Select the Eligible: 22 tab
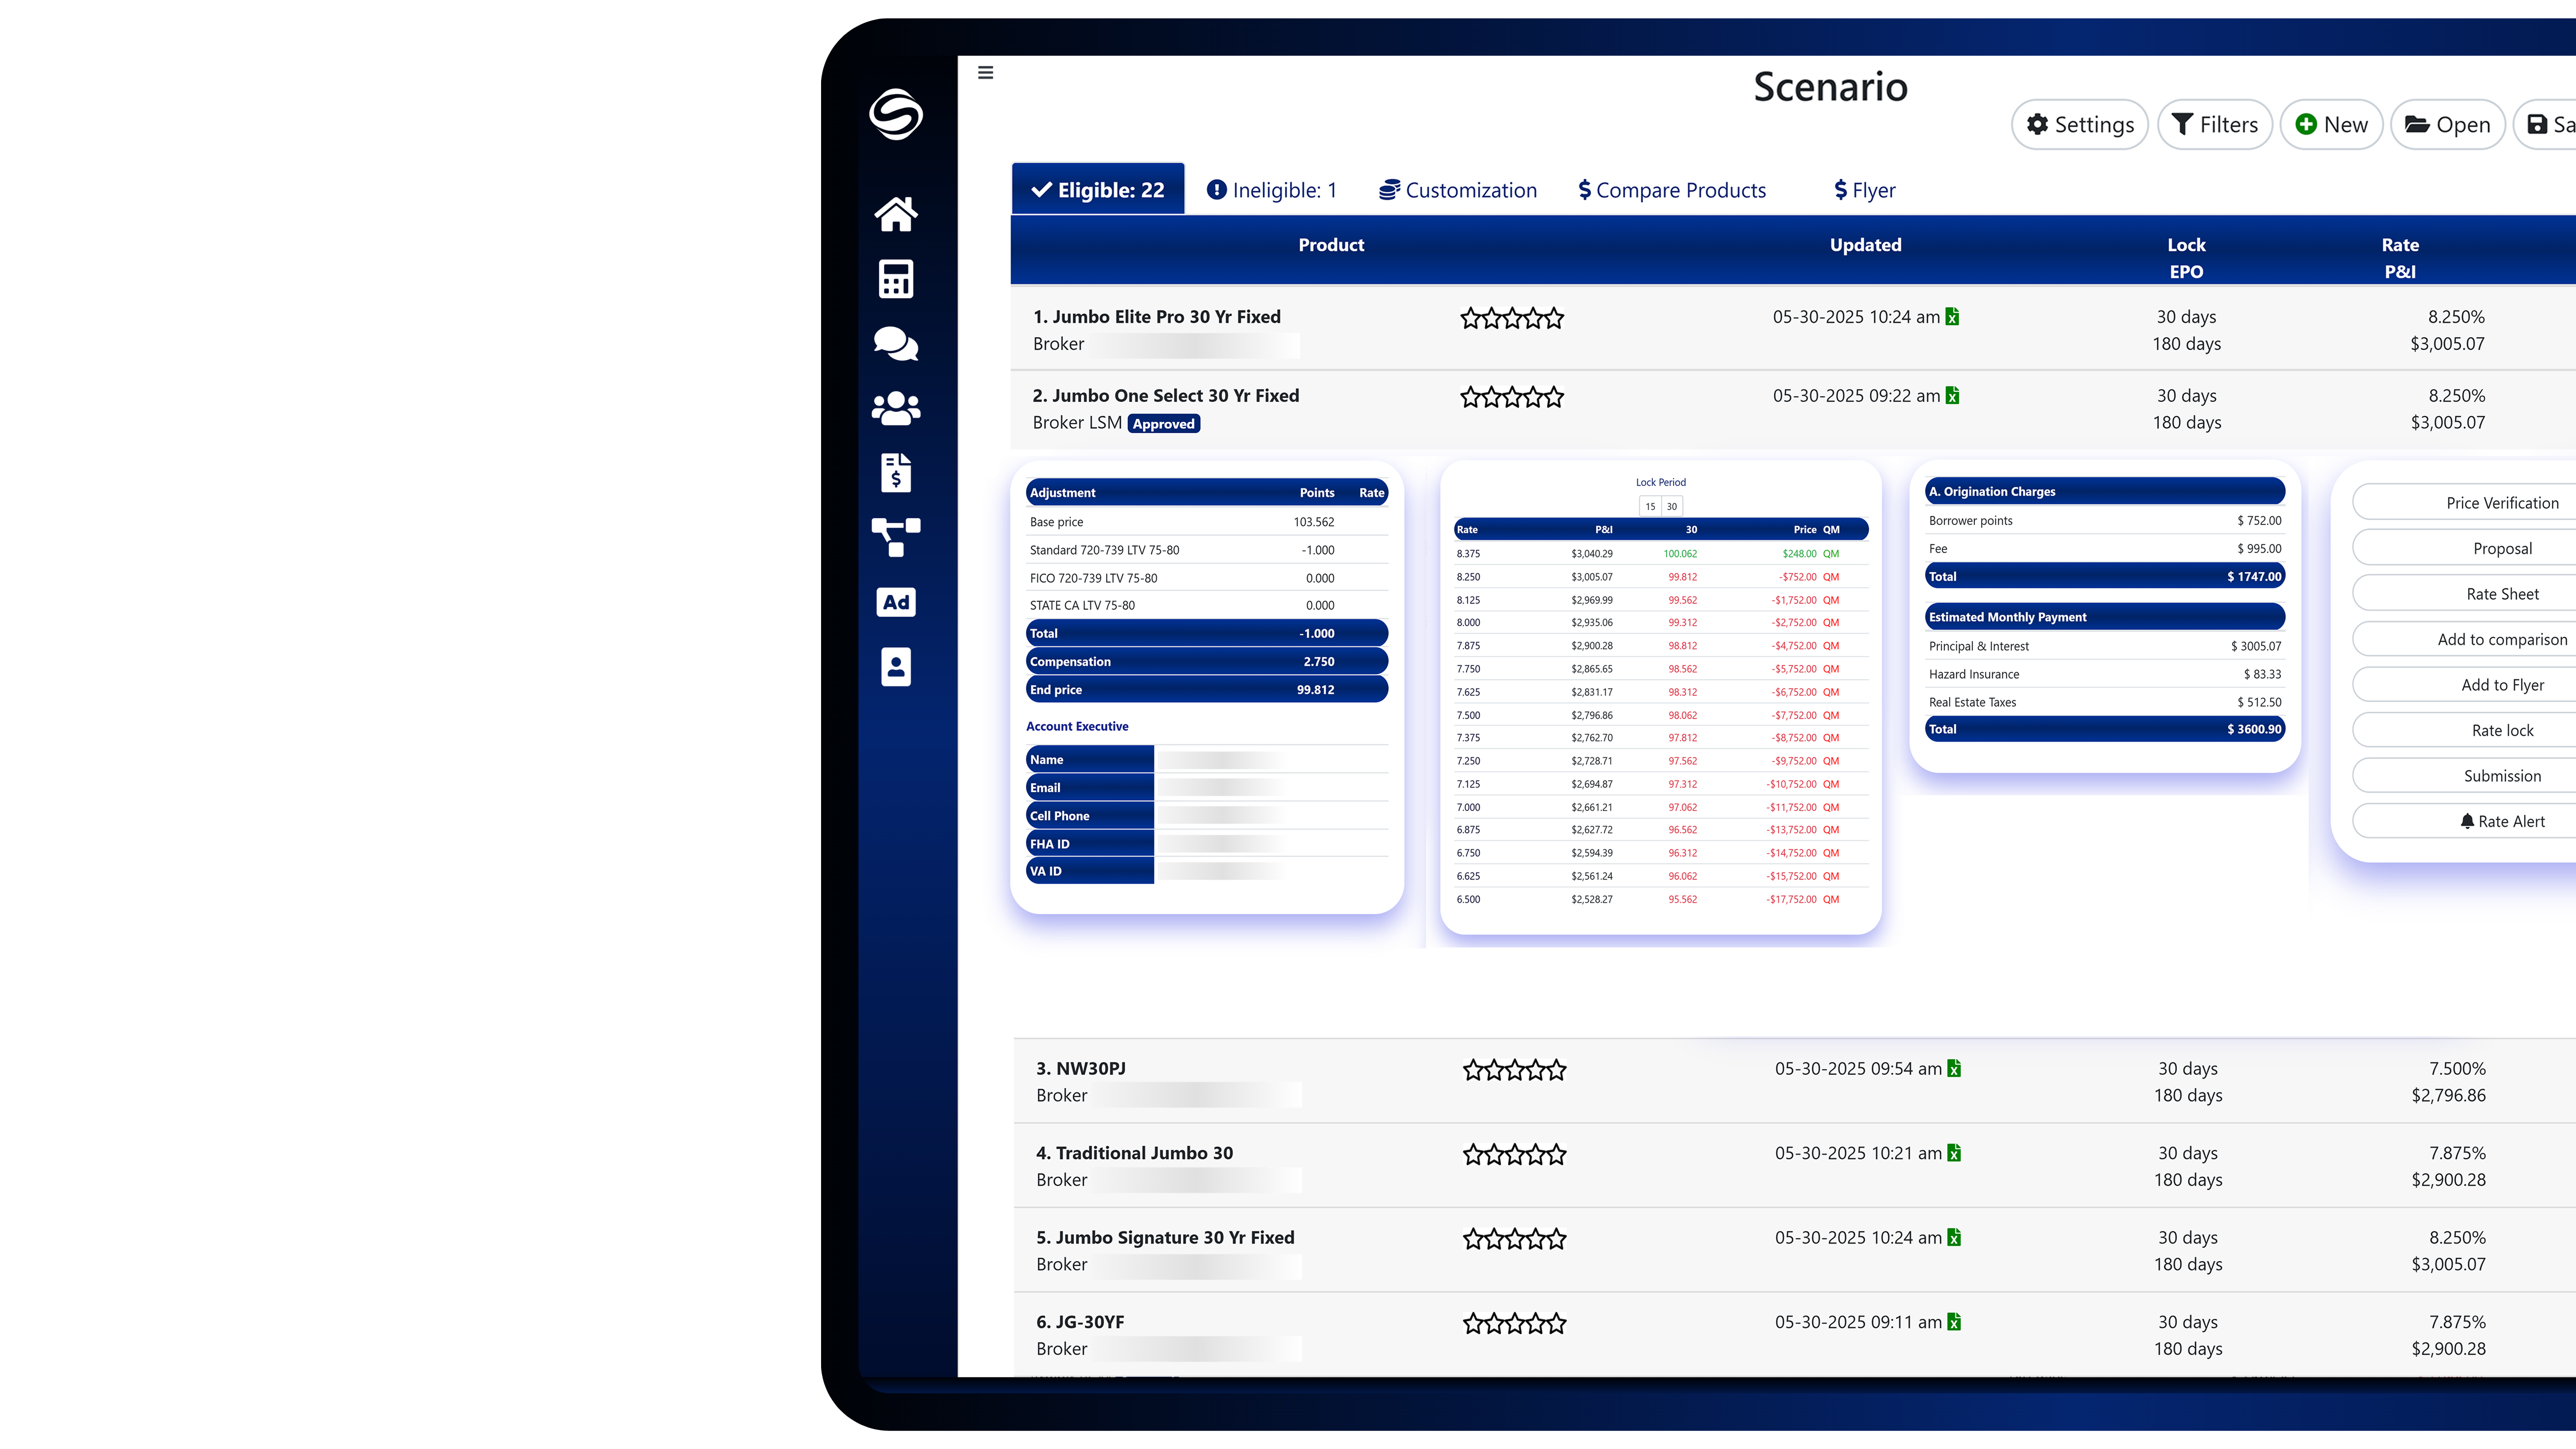This screenshot has width=2576, height=1449. pos(1098,190)
